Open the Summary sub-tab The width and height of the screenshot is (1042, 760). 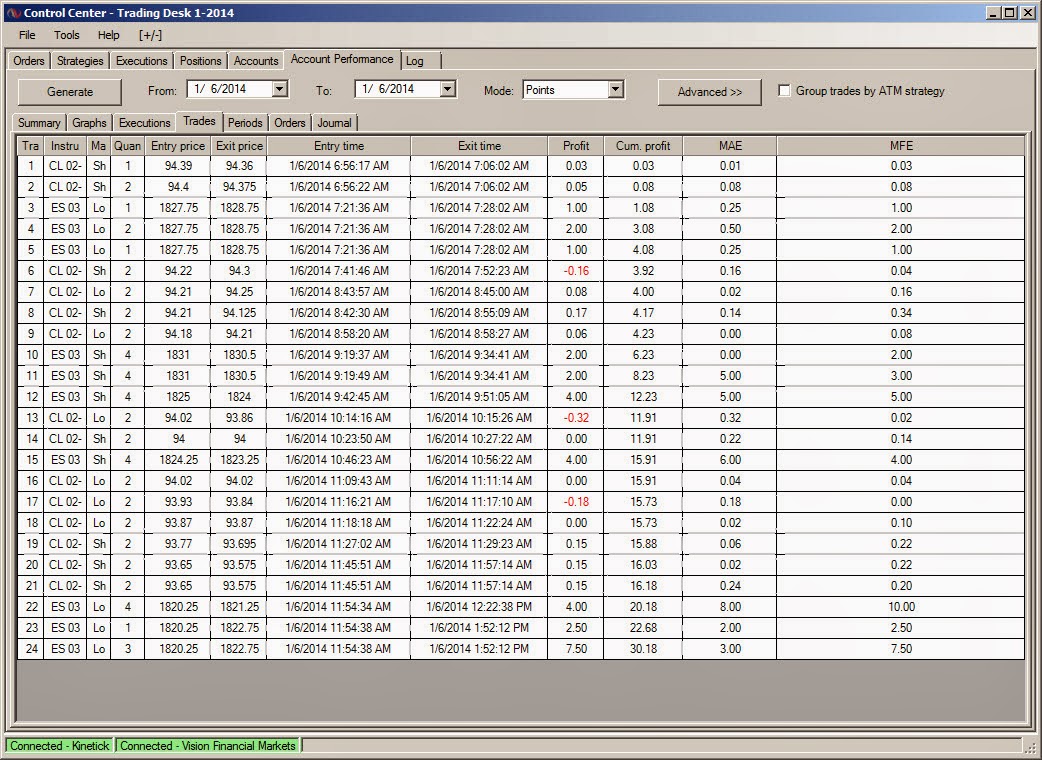(x=39, y=123)
